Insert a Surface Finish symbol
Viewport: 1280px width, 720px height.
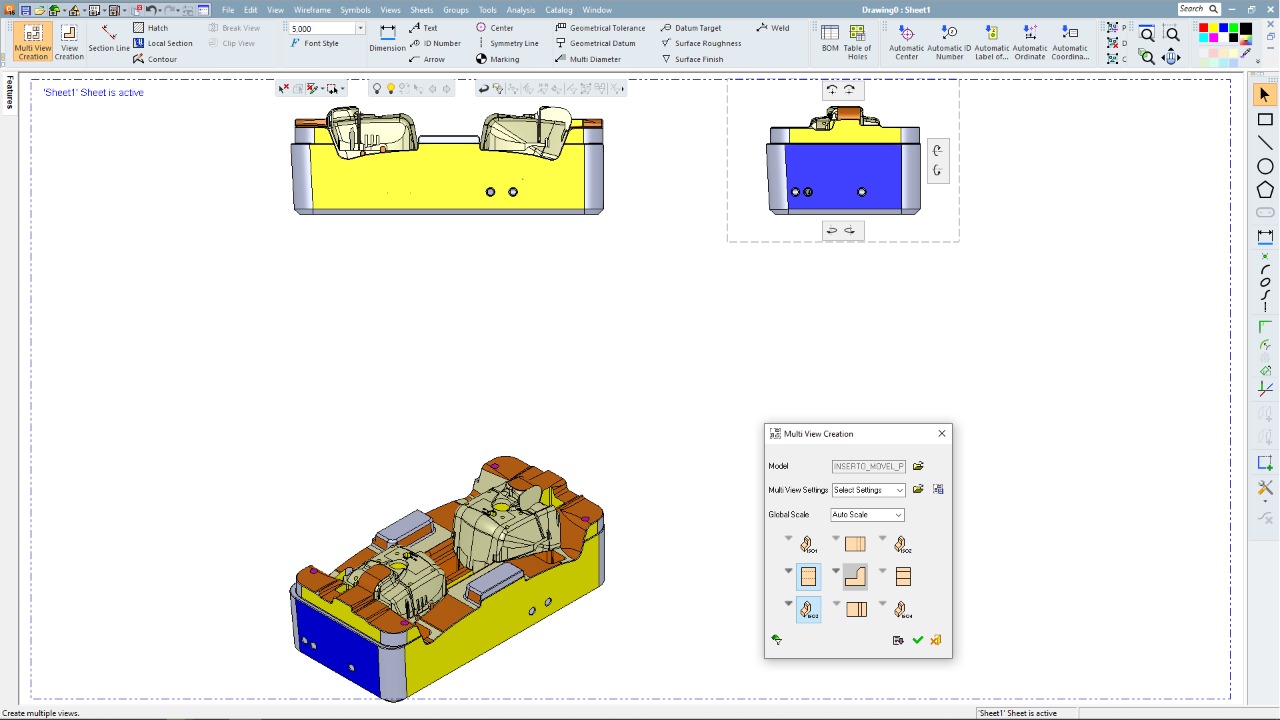coord(692,59)
